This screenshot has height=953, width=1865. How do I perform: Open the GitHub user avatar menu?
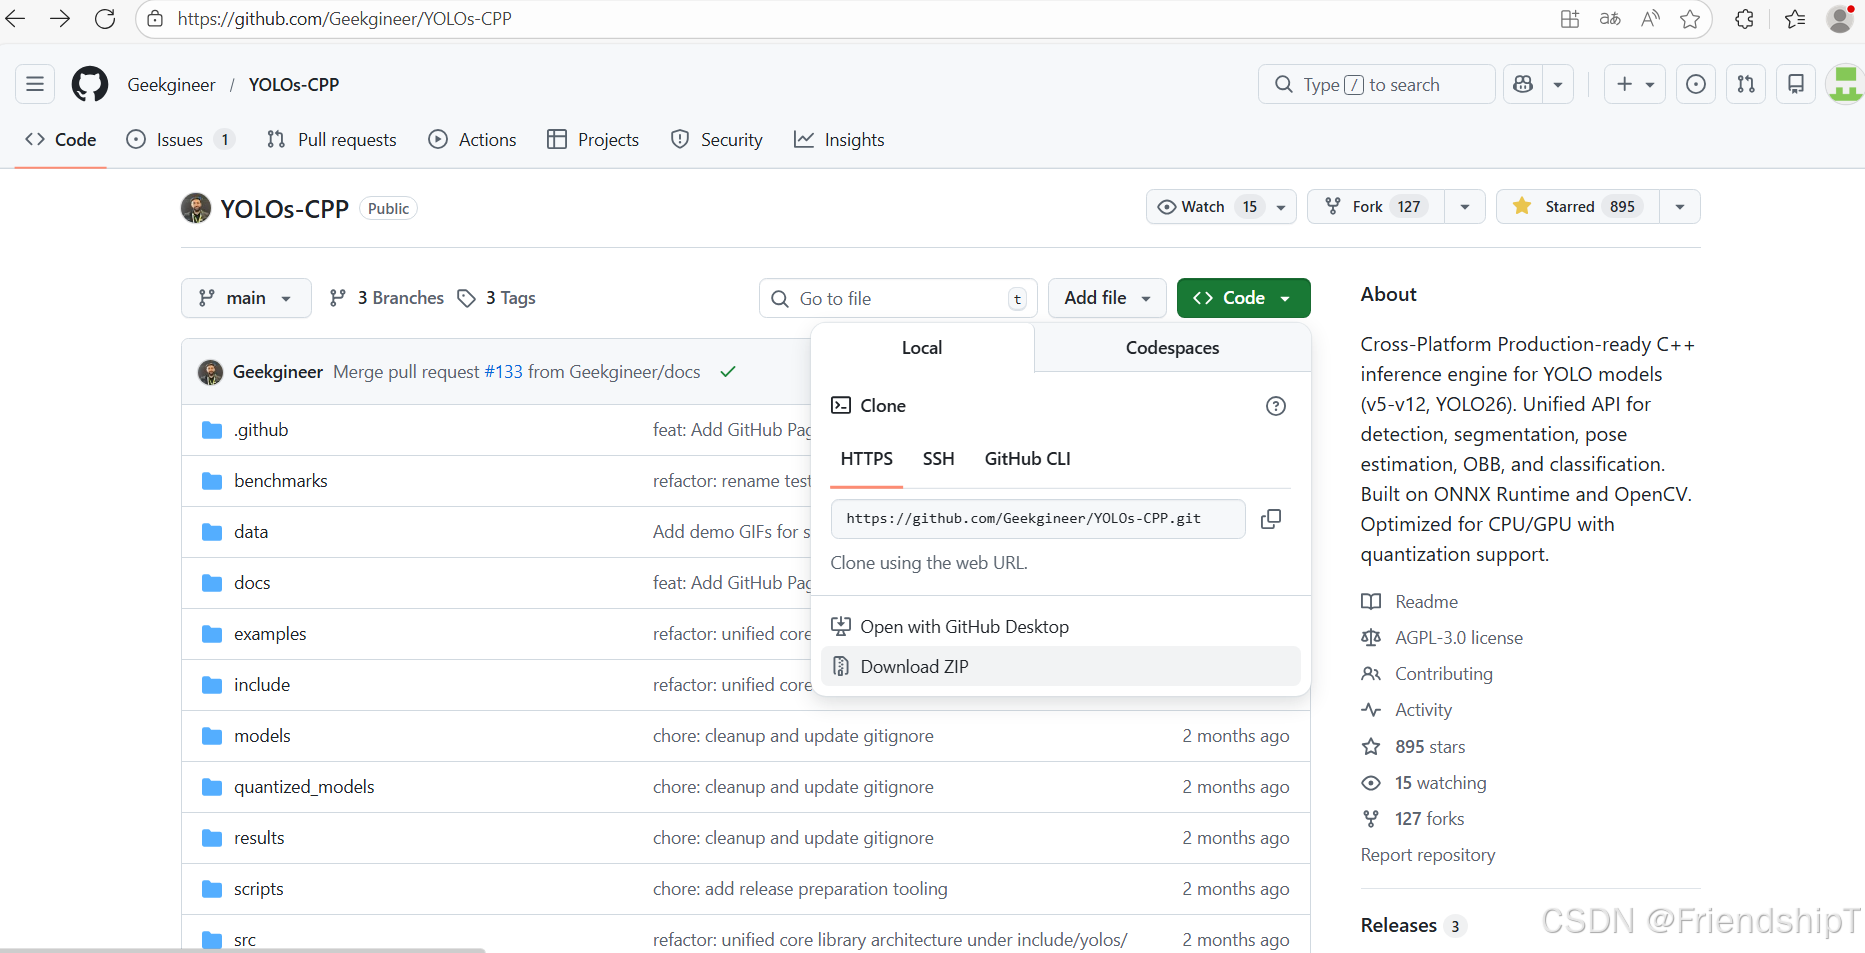[x=1845, y=84]
